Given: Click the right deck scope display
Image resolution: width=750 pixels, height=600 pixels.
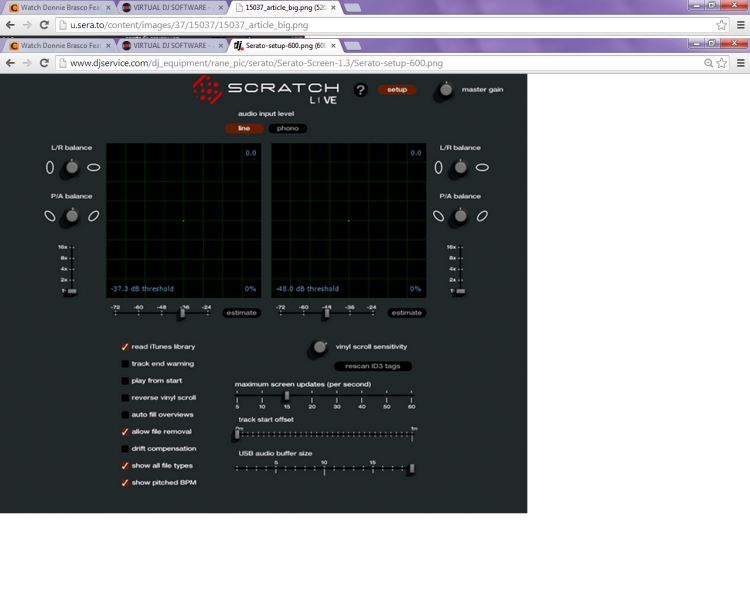Looking at the screenshot, I should tap(349, 221).
